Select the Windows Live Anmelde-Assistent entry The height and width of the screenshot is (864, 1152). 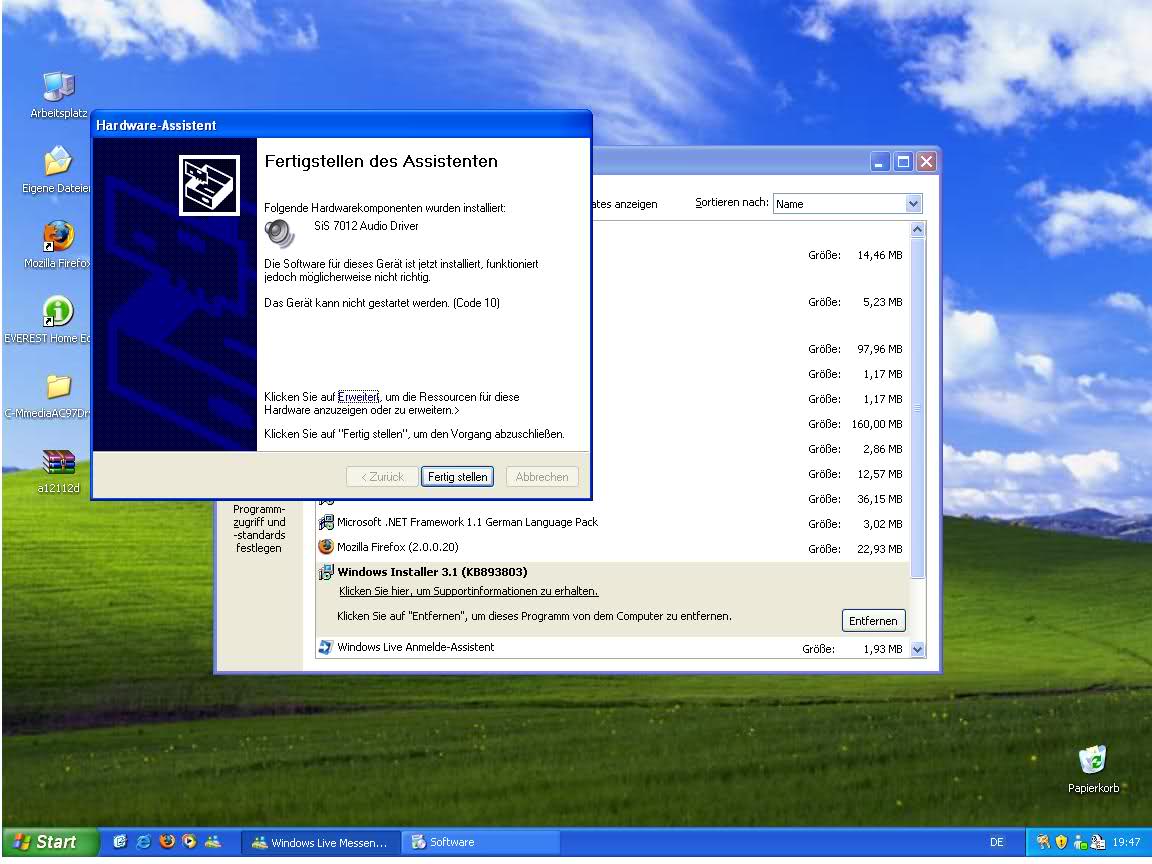(x=415, y=647)
